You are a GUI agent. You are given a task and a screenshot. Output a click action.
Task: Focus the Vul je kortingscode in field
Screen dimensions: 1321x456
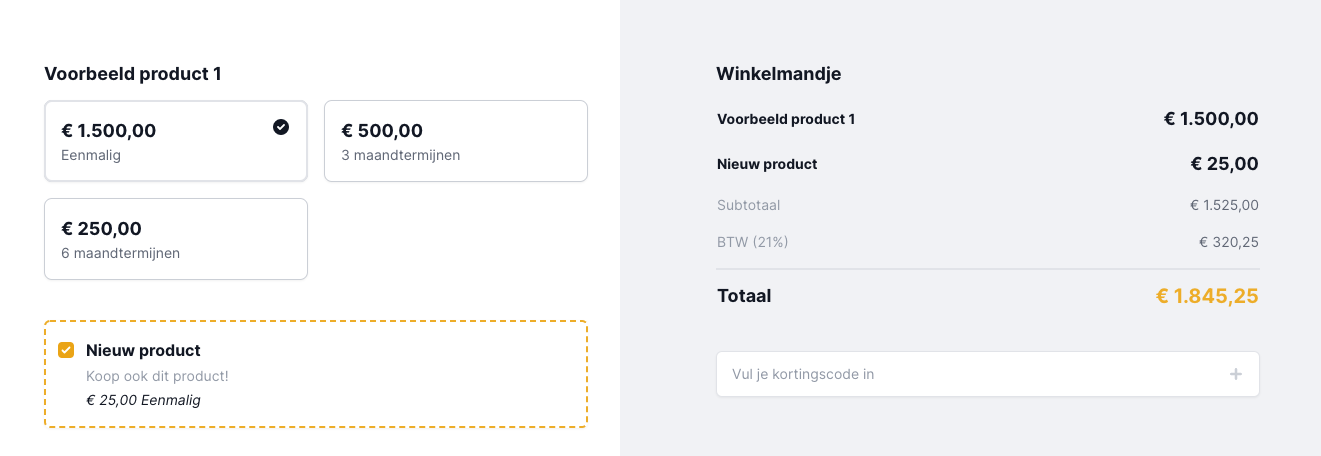(988, 374)
